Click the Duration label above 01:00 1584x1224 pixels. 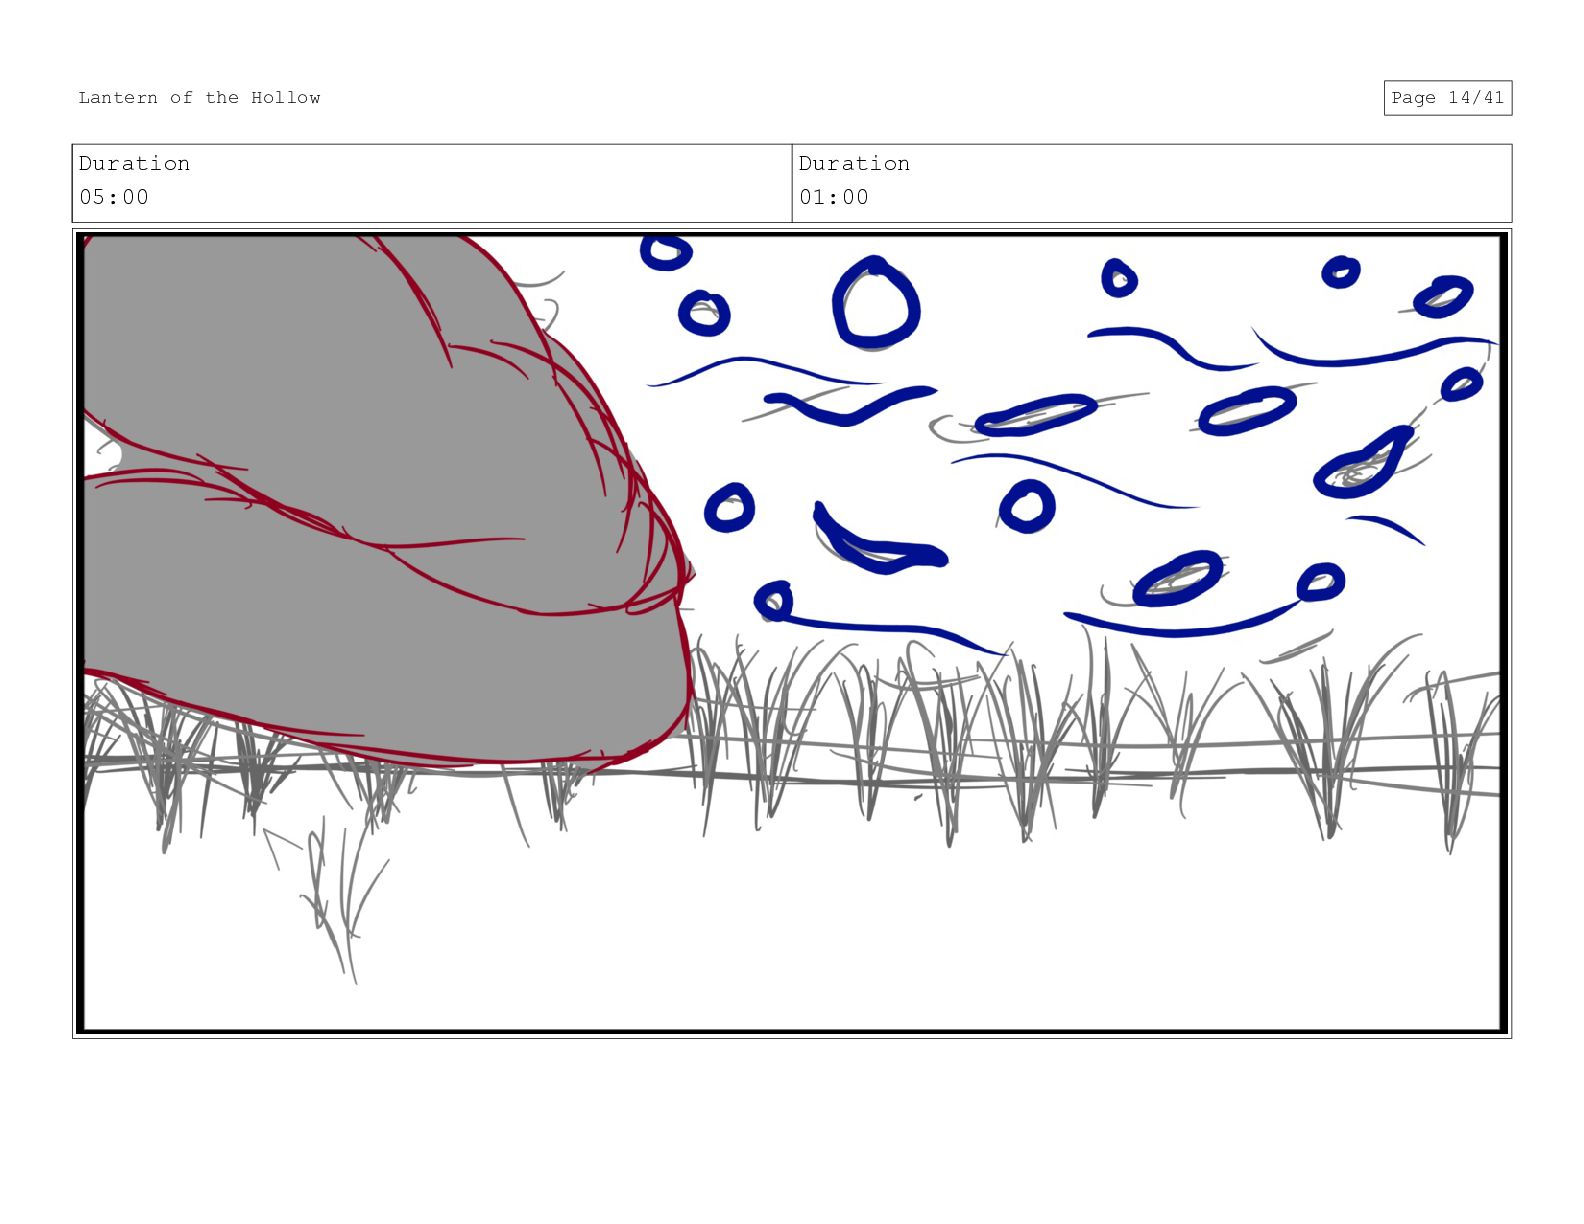click(x=854, y=163)
